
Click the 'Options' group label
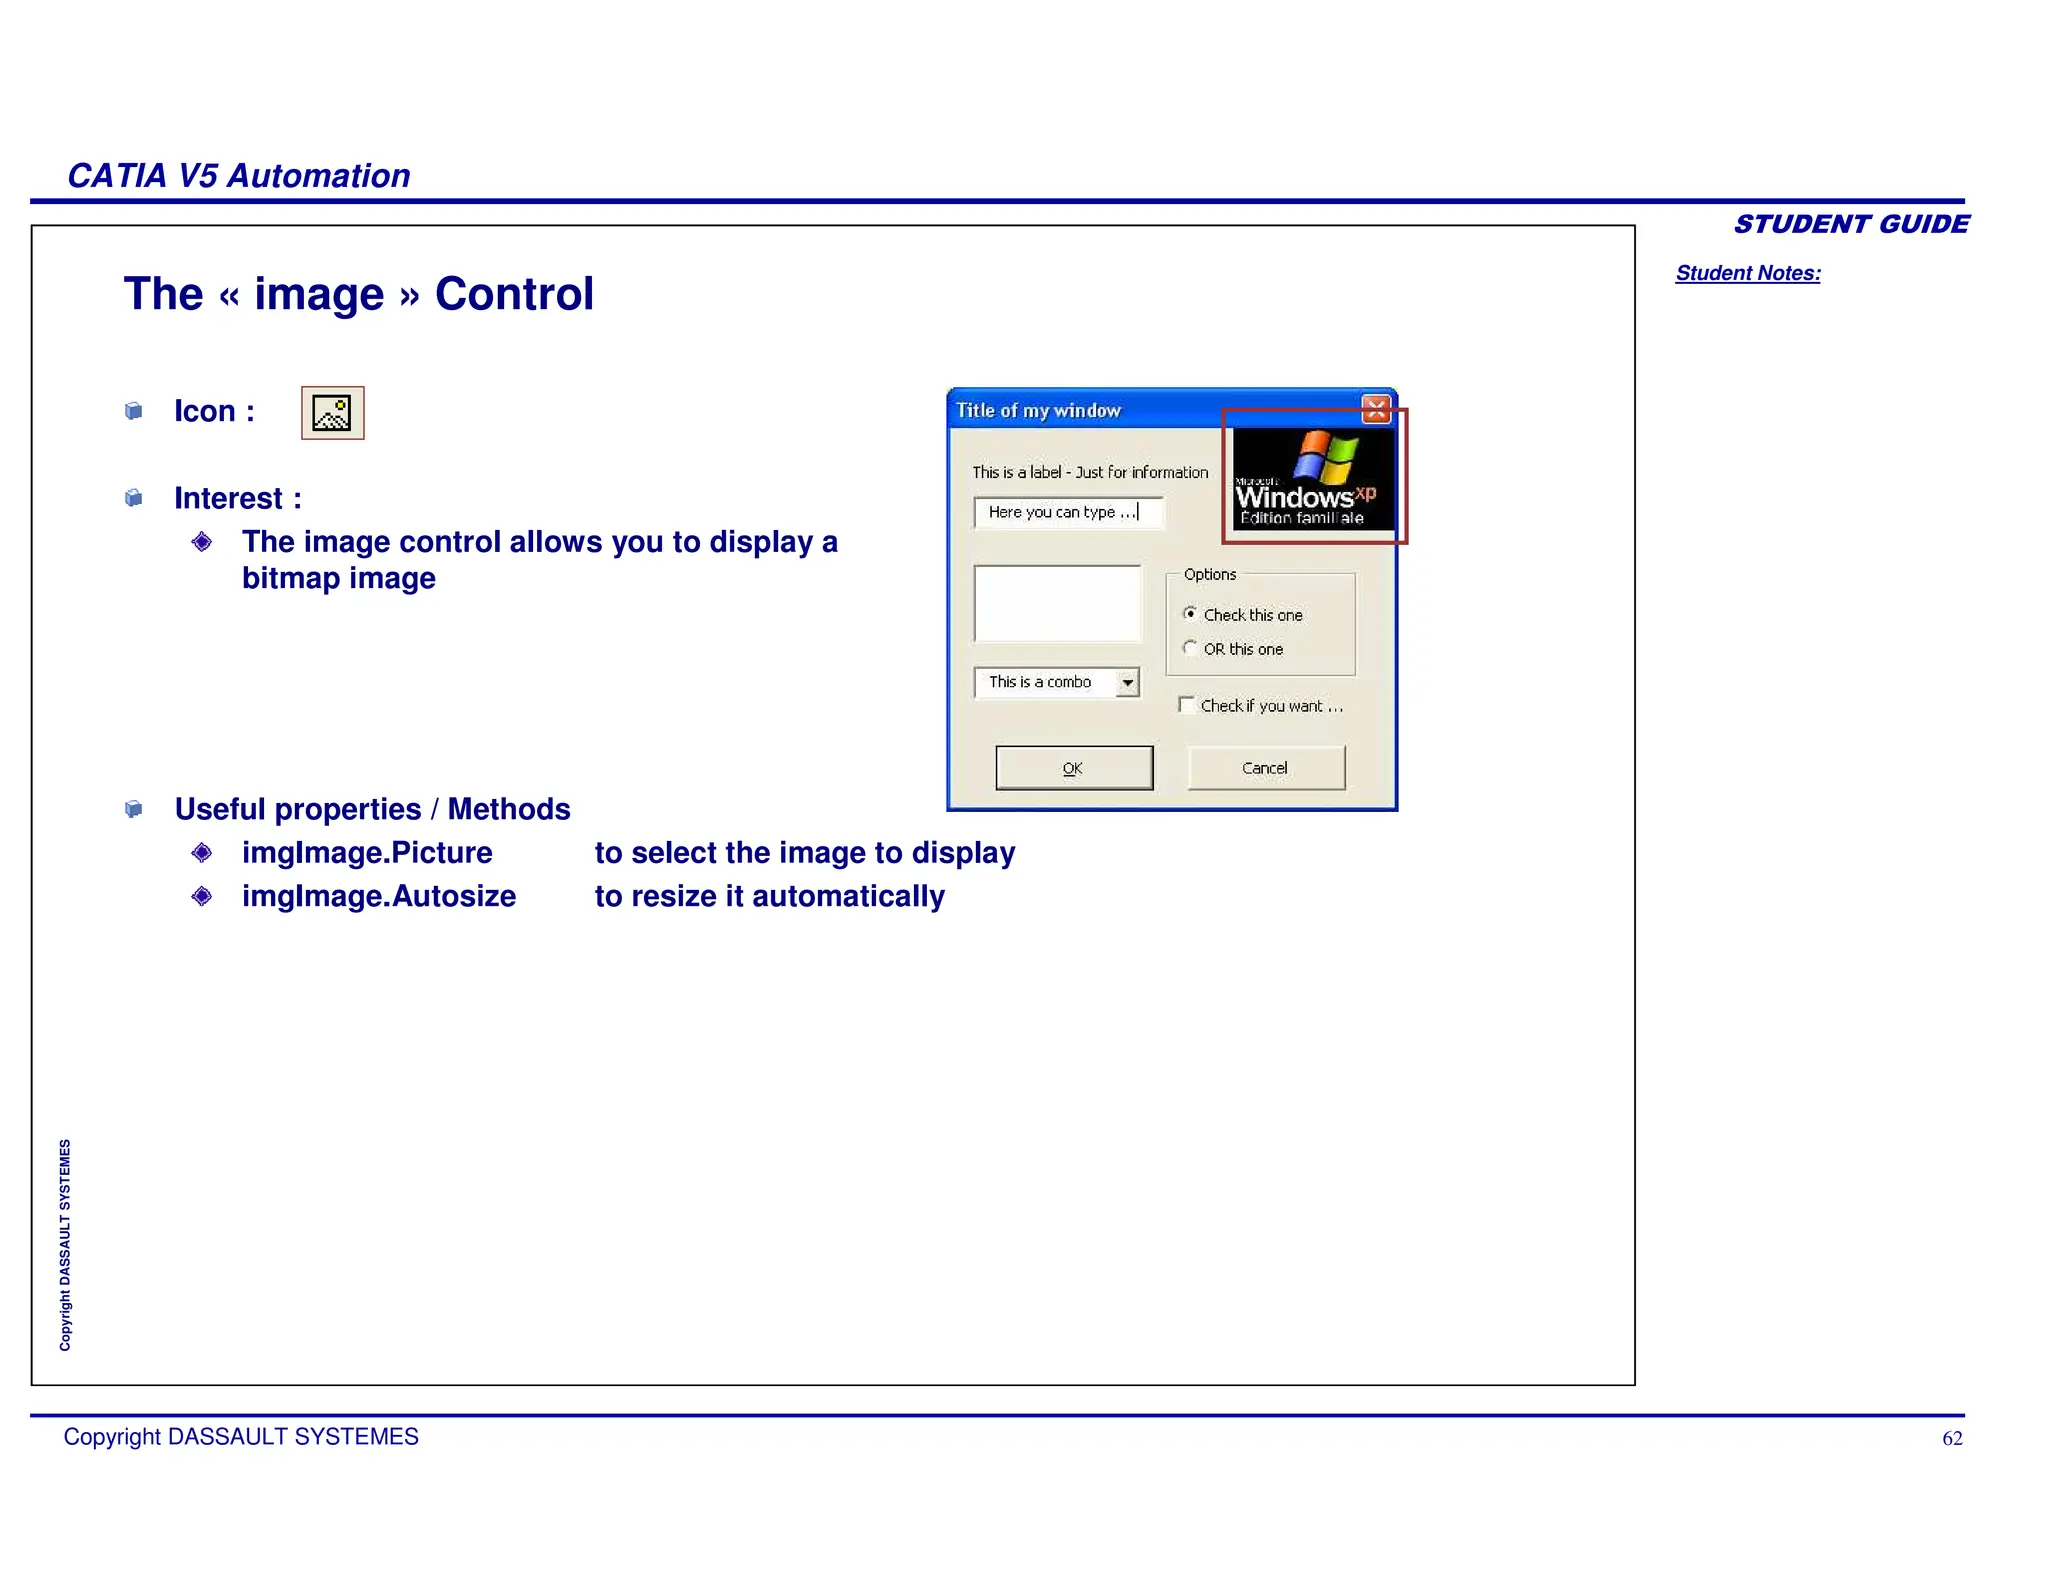pyautogui.click(x=1210, y=574)
